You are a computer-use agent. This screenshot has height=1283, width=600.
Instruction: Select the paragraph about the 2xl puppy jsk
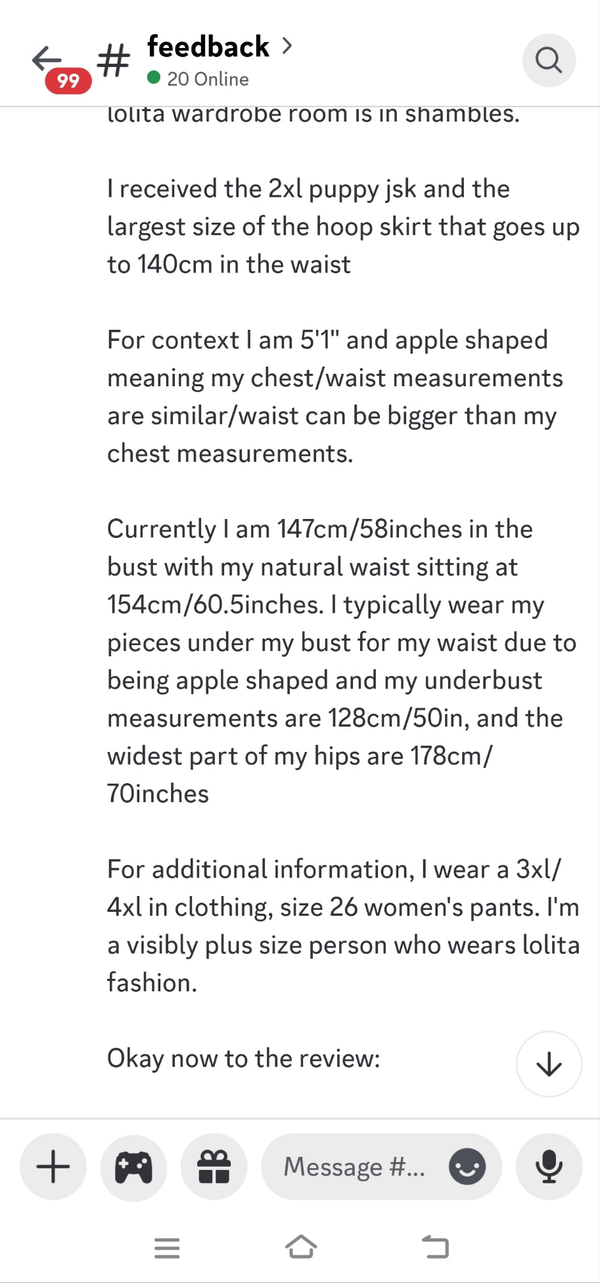pyautogui.click(x=343, y=227)
